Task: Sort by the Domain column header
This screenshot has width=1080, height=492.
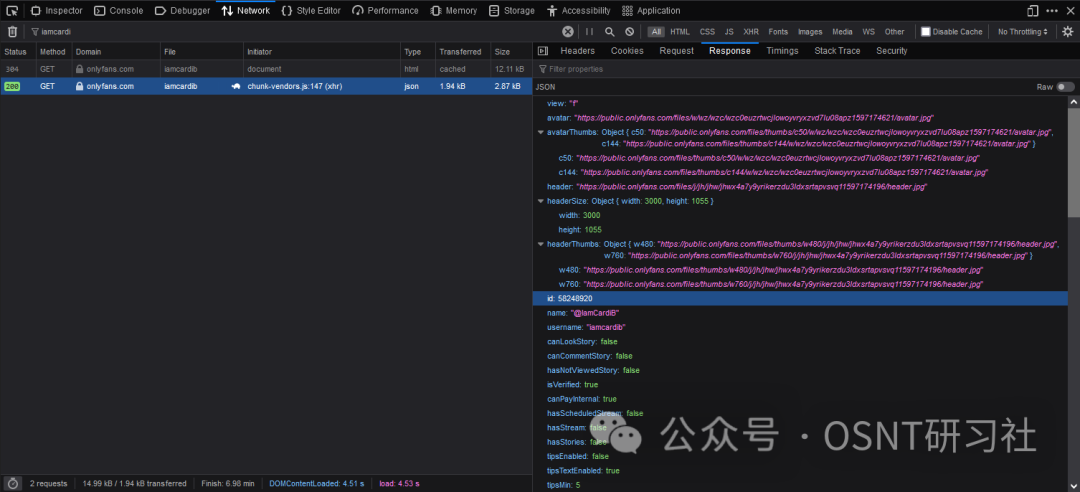Action: tap(116, 52)
